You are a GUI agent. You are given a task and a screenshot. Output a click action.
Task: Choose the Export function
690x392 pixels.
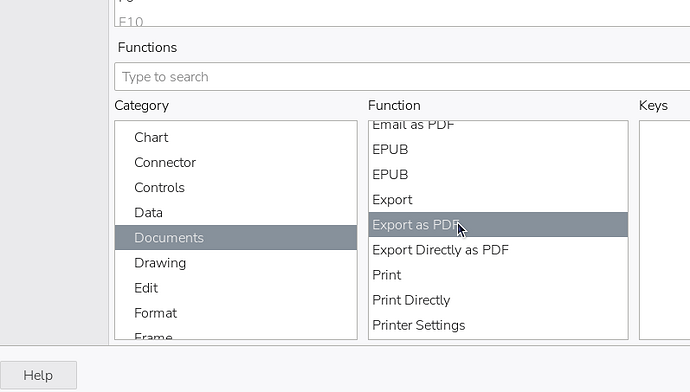coord(498,200)
